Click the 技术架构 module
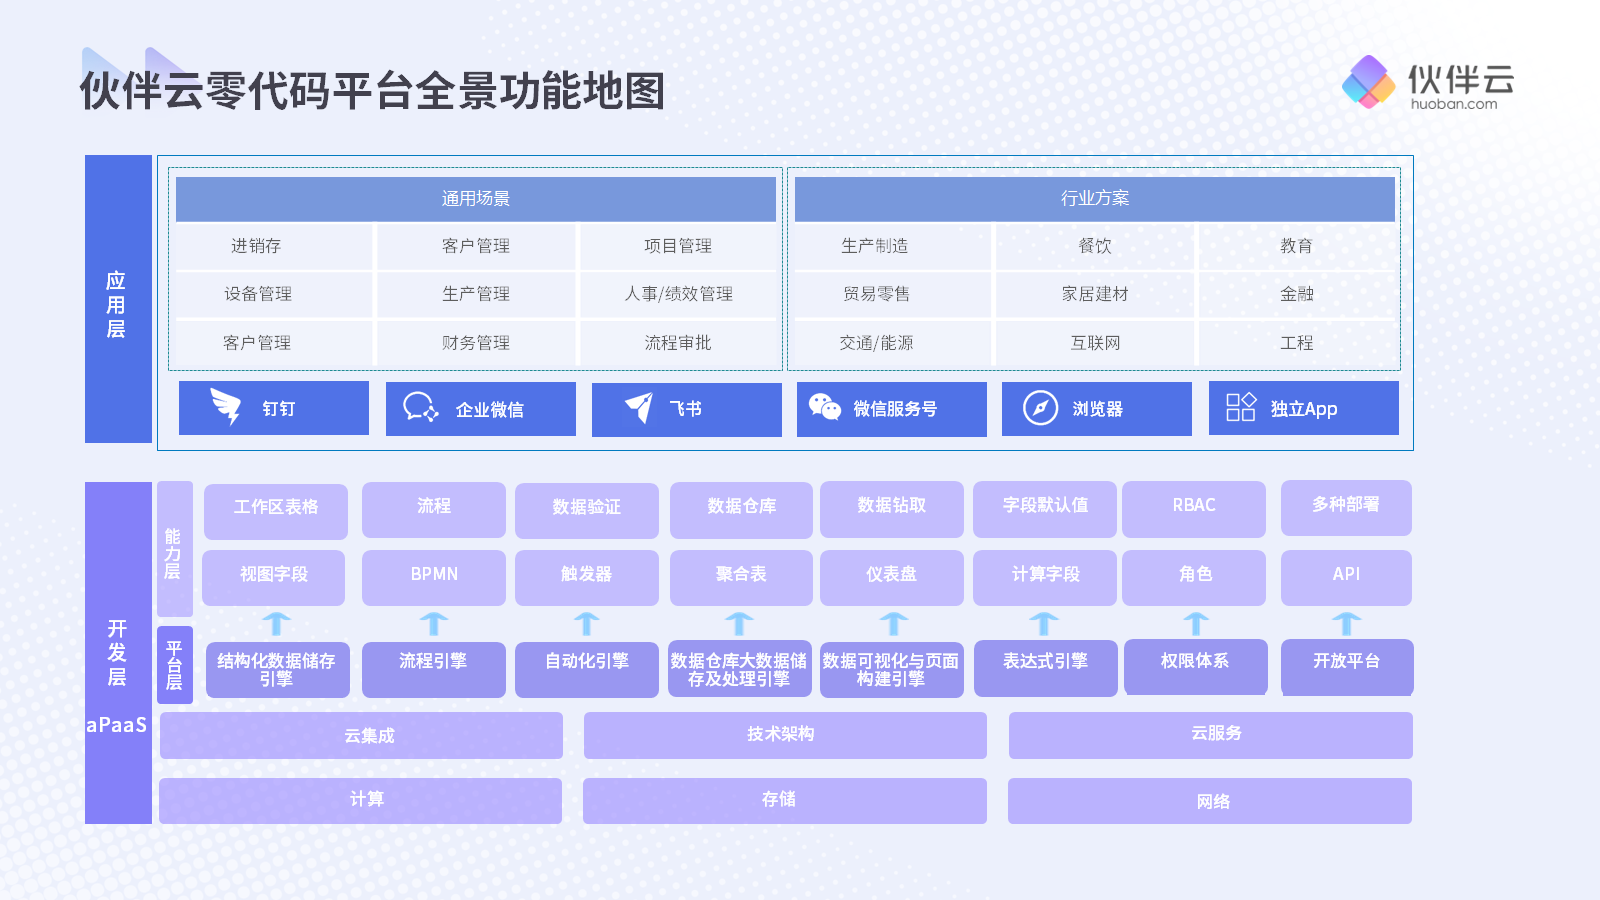 point(785,735)
